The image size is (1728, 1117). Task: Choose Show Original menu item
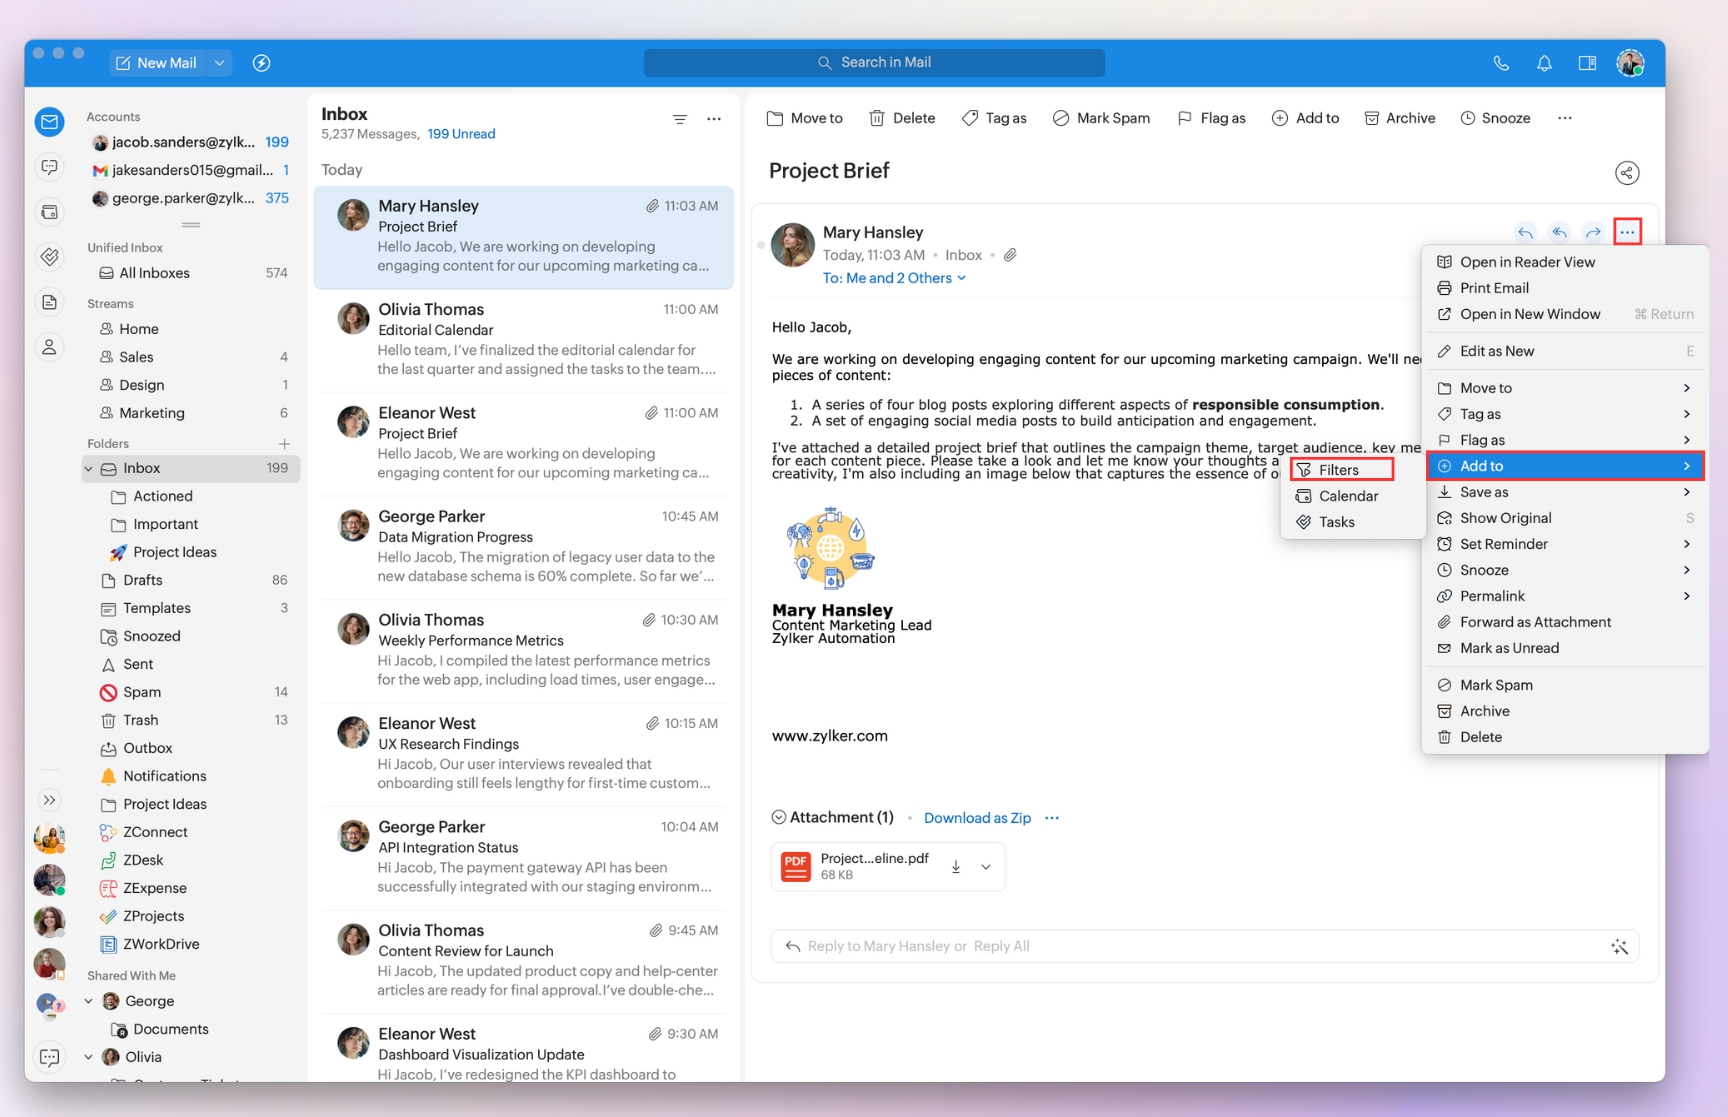[1565, 518]
